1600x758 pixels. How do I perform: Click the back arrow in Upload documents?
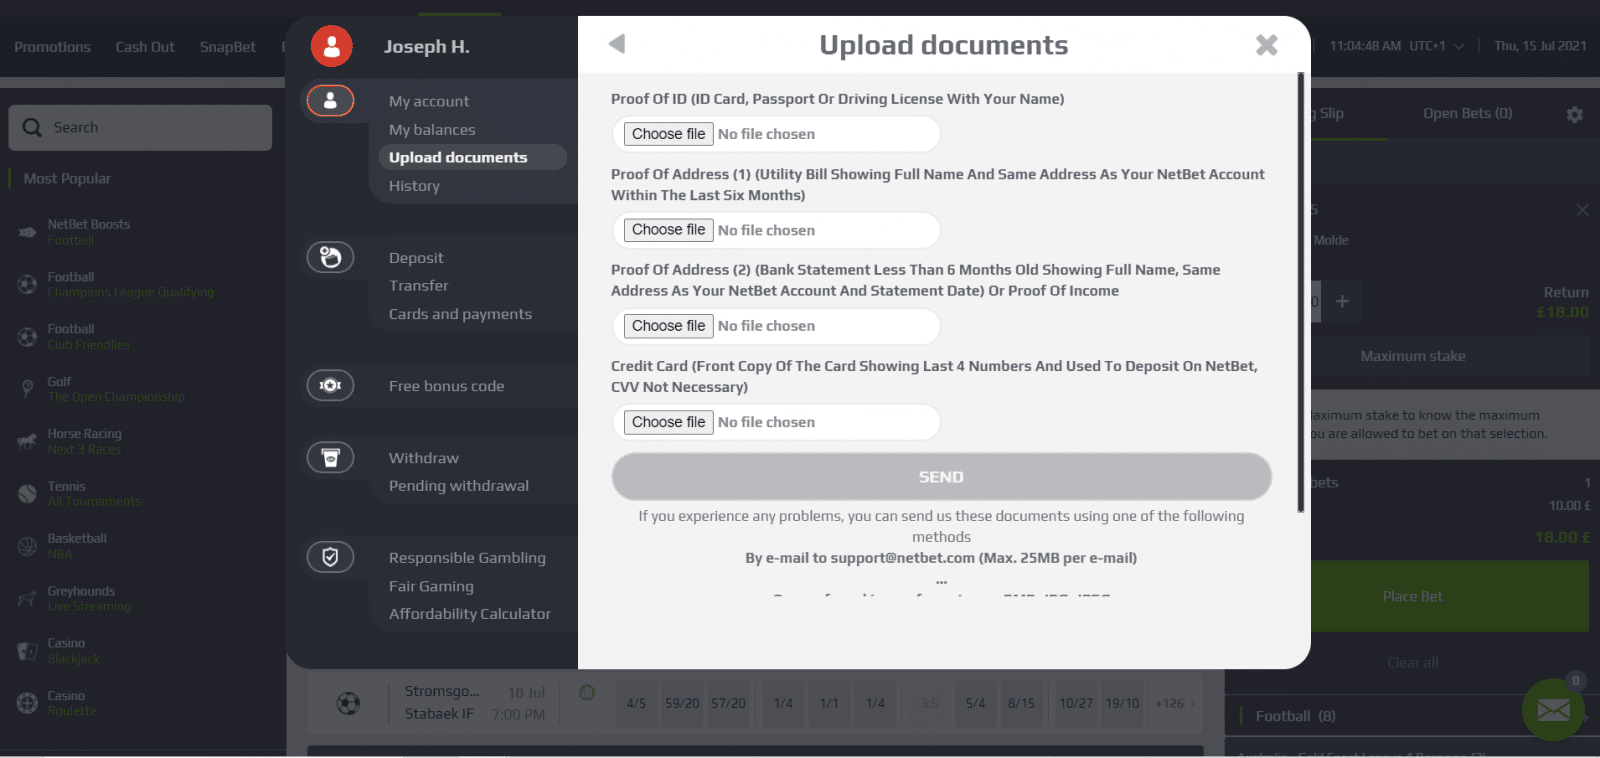617,44
